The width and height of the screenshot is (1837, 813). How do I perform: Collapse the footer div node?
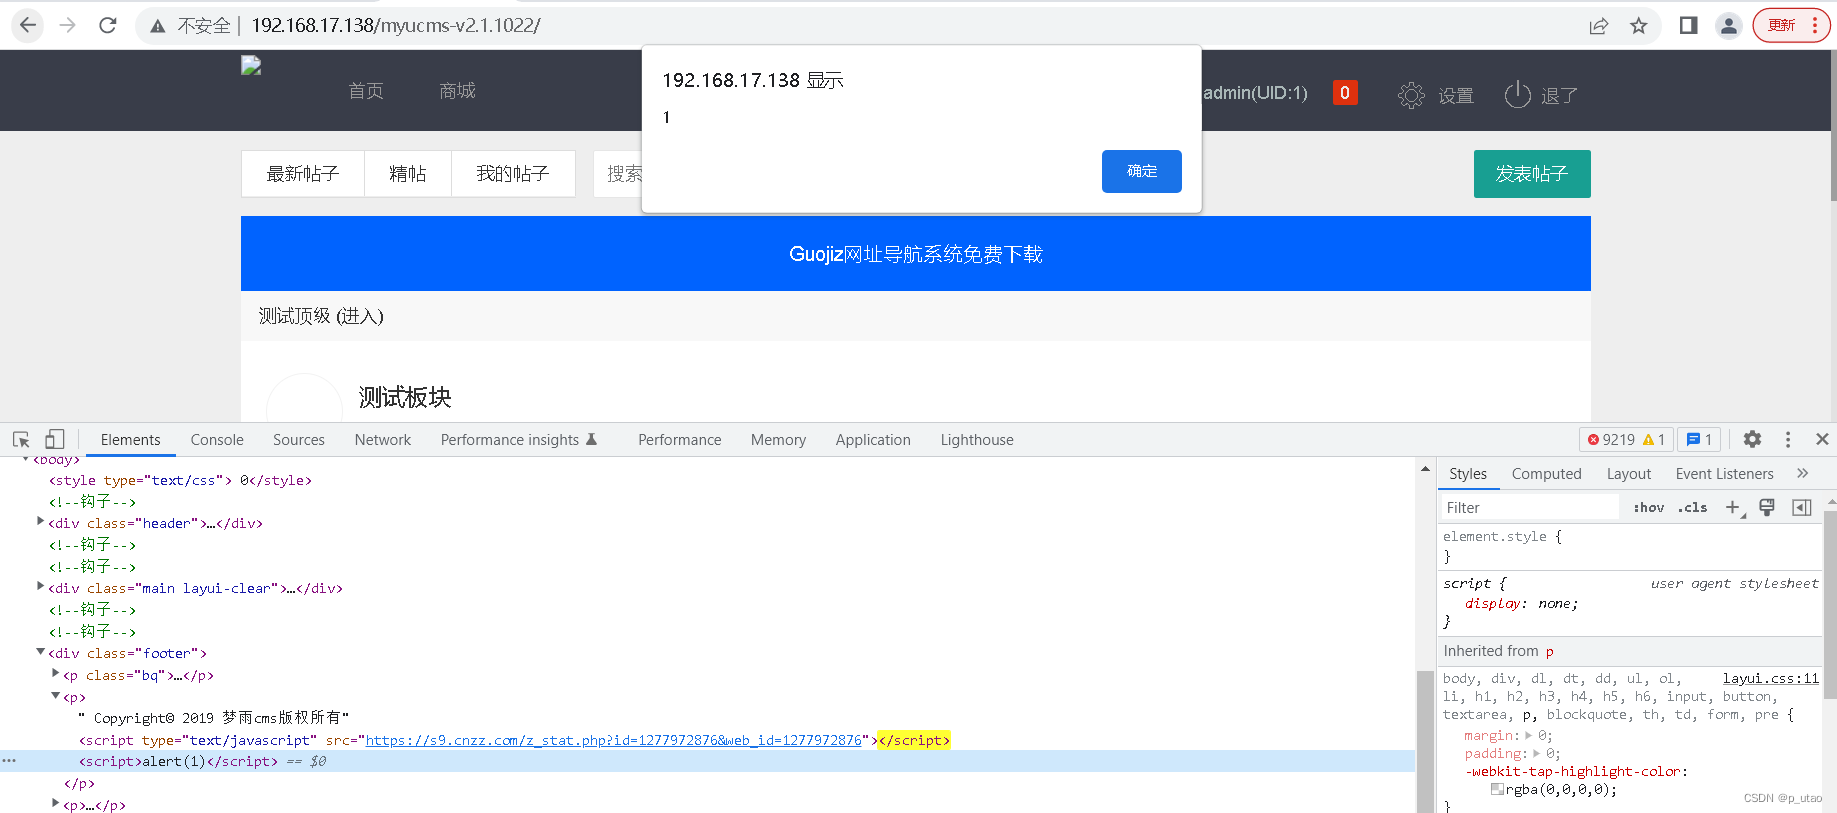40,651
